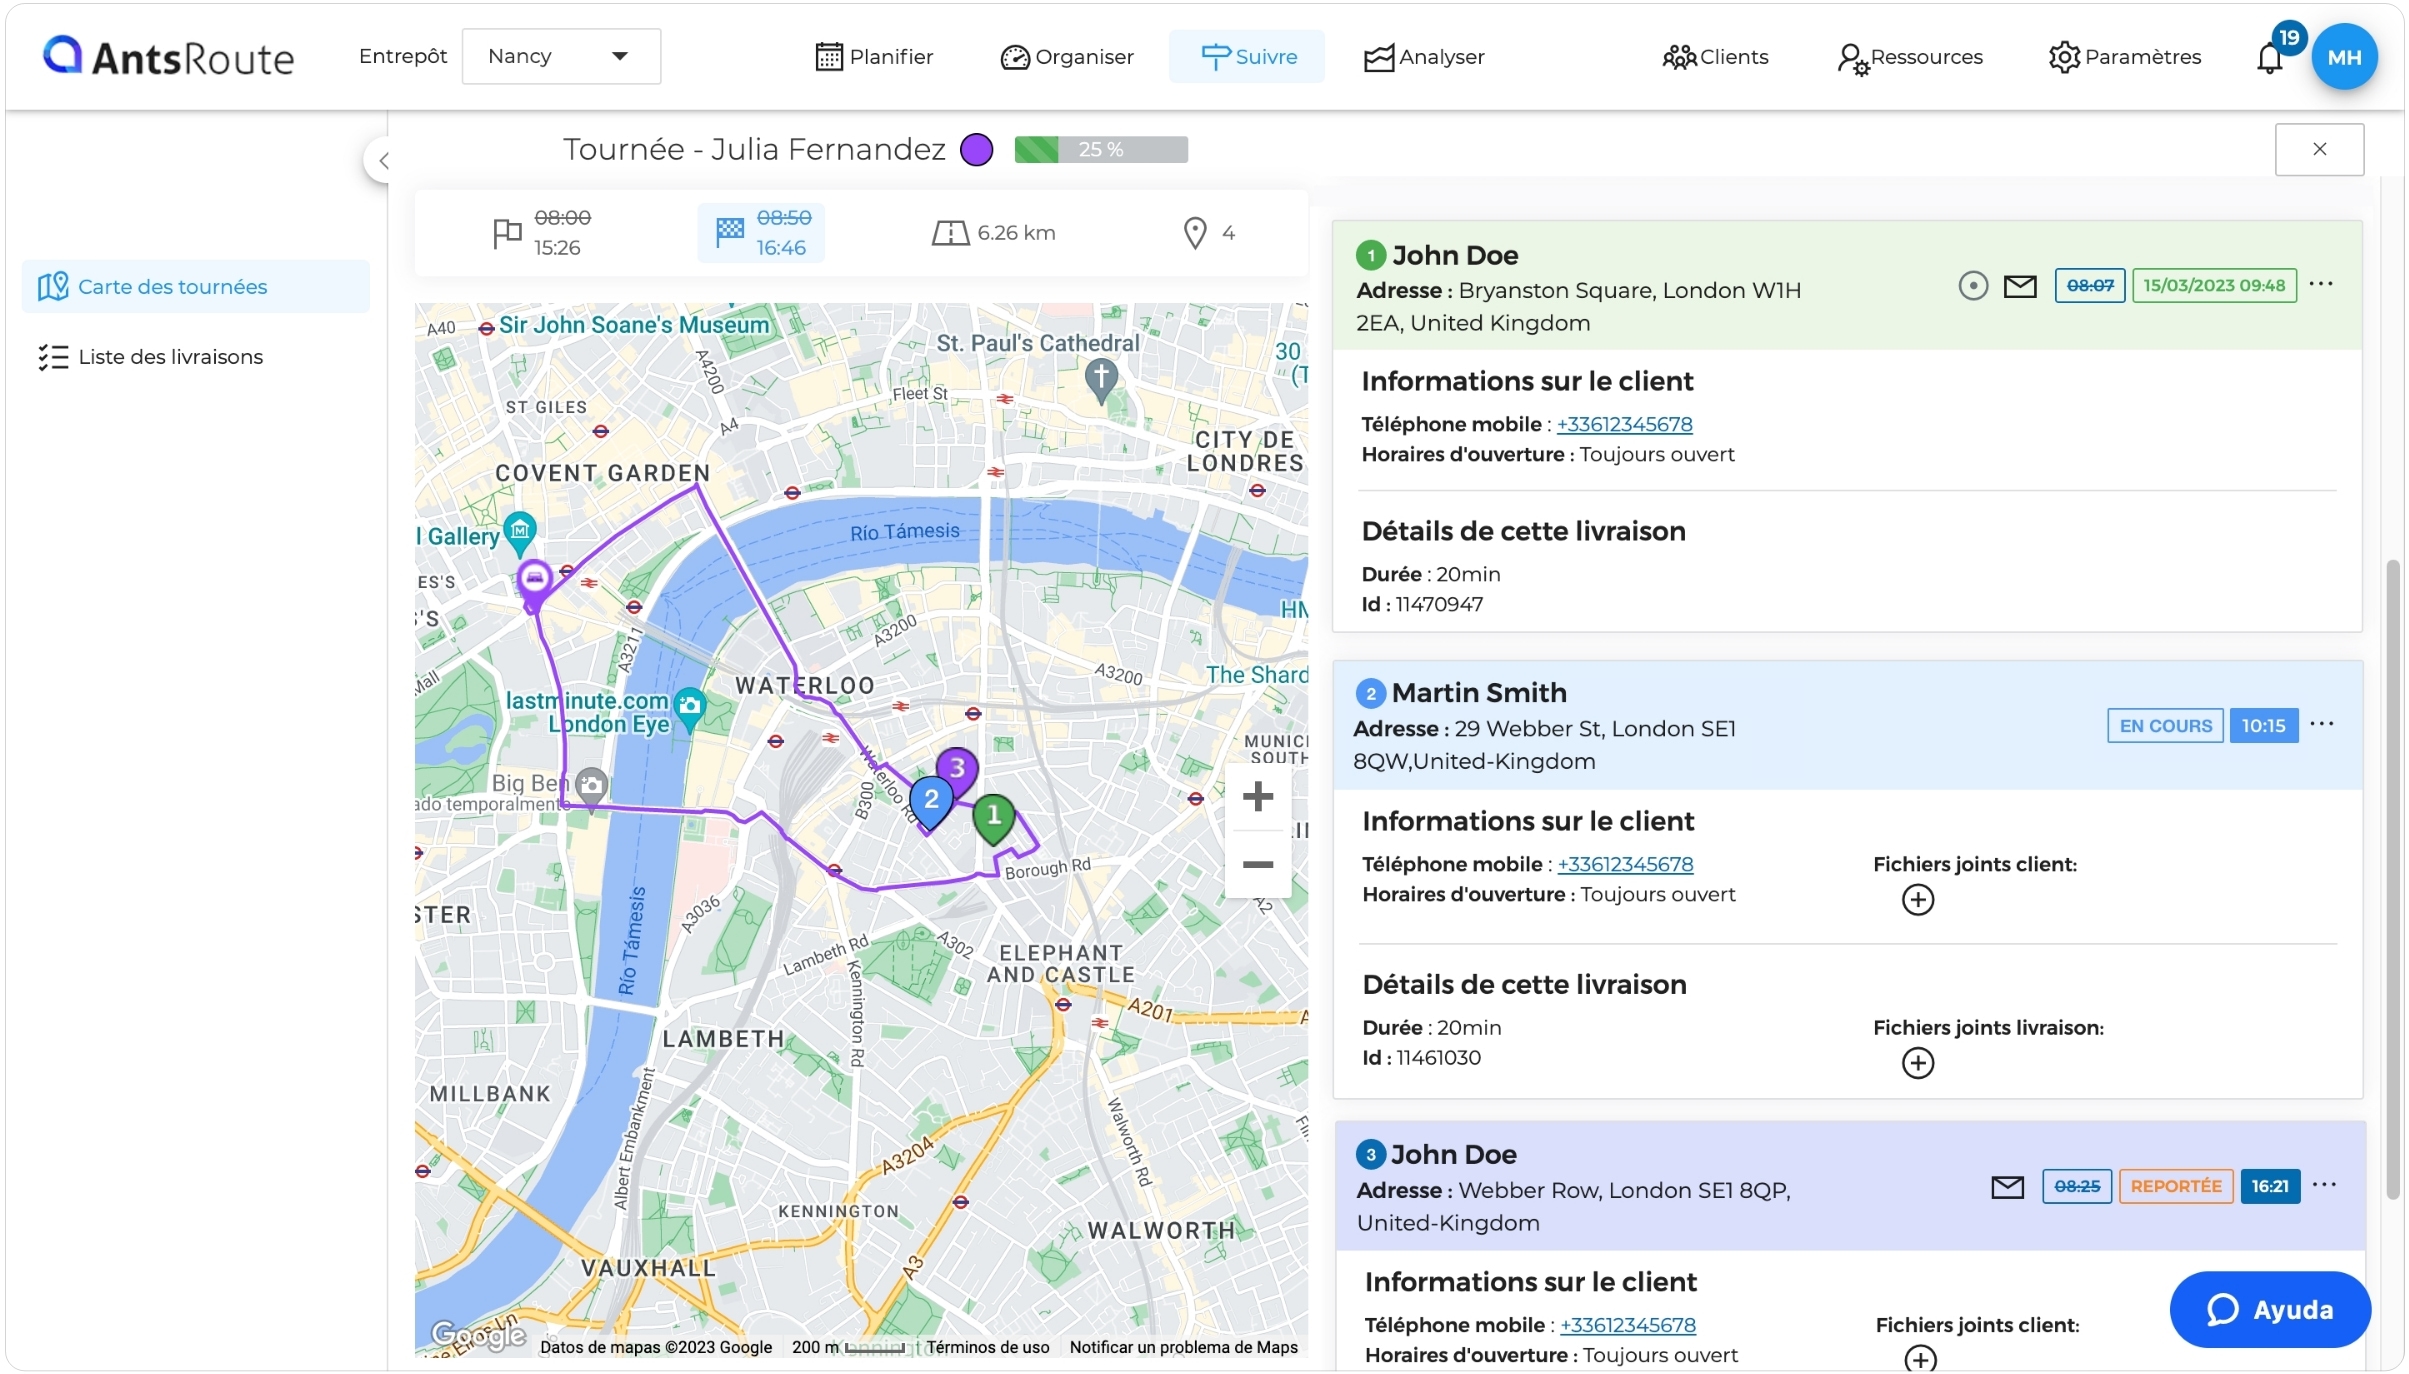The height and width of the screenshot is (1374, 2409).
Task: Click the 10:15 time badge
Action: tap(2263, 725)
